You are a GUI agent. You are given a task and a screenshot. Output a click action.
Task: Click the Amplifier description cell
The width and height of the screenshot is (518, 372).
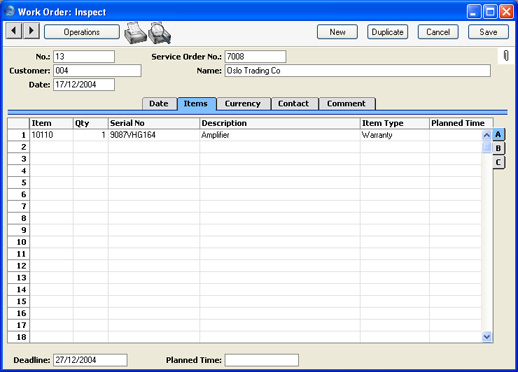tap(280, 135)
